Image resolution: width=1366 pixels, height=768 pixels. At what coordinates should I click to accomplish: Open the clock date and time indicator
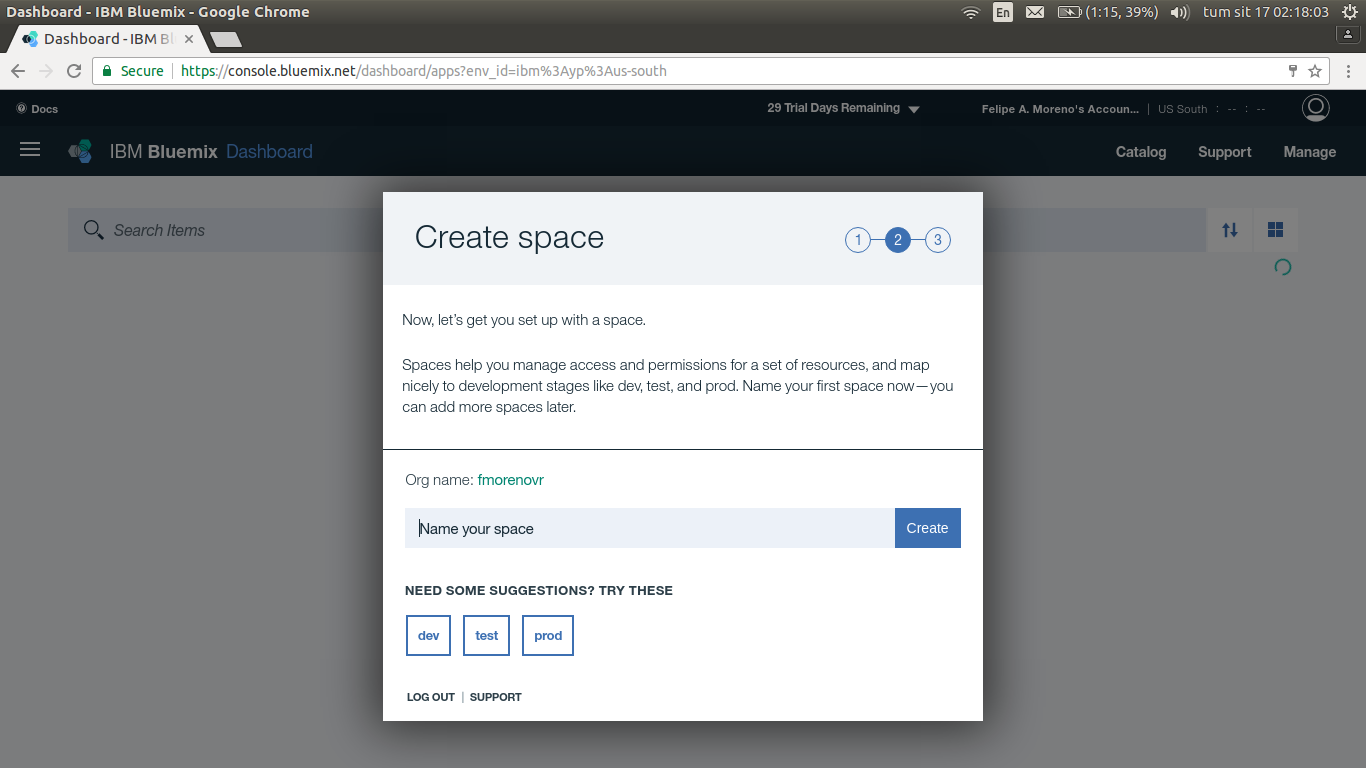(x=1265, y=12)
